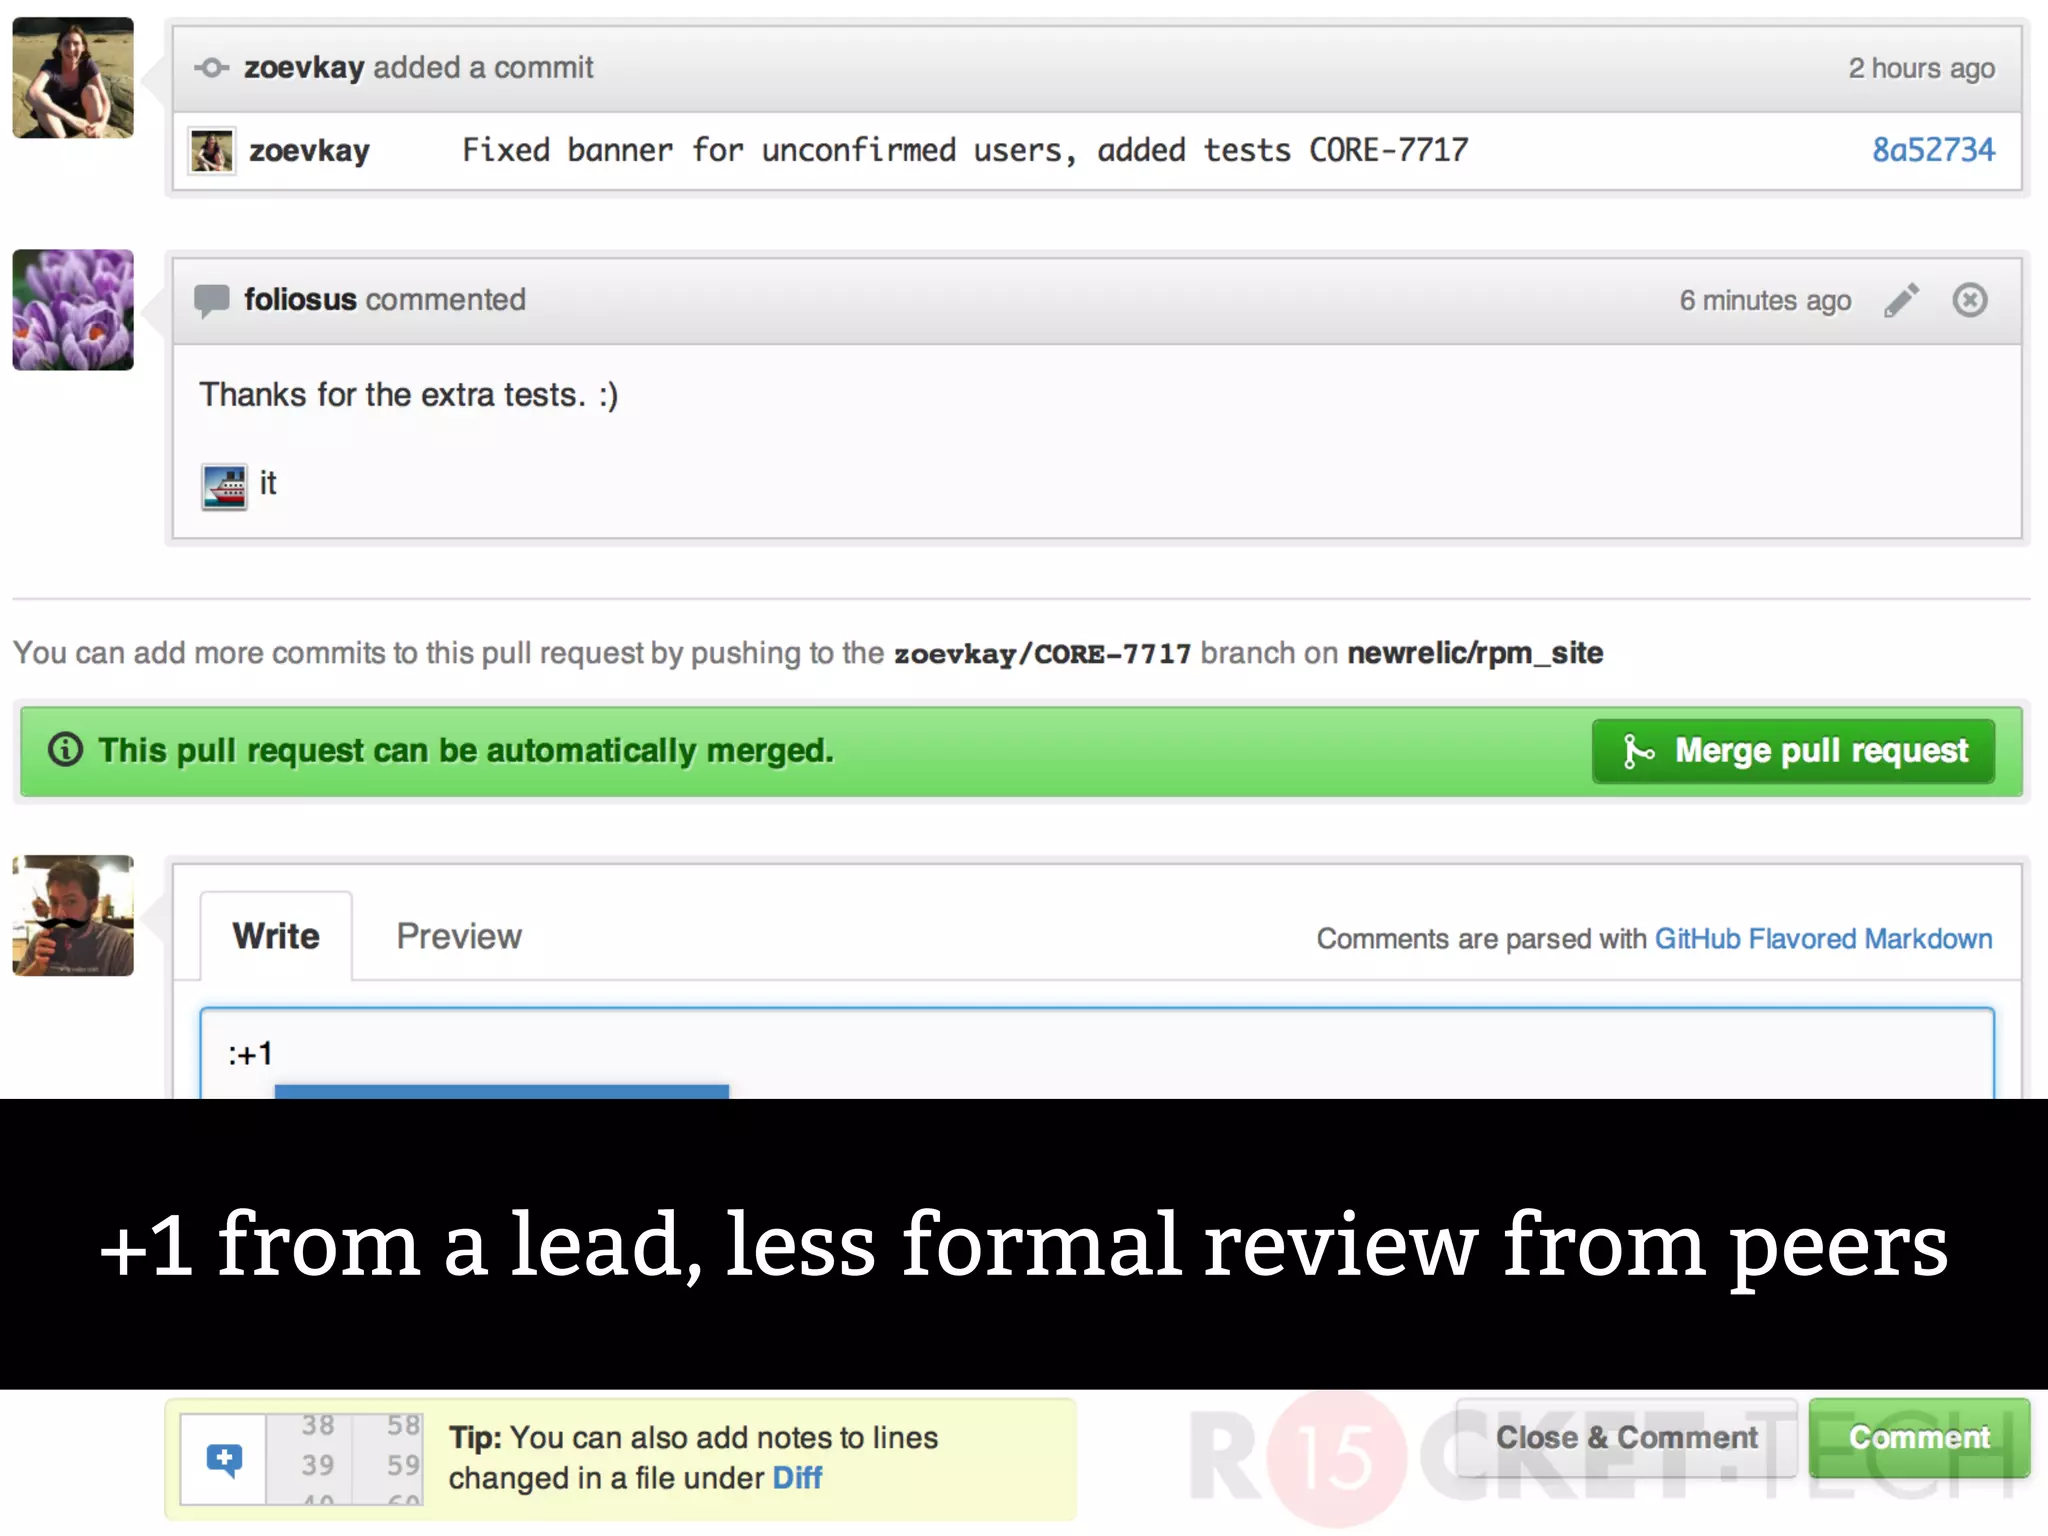Screen dimensions: 2048x1536
Task: Open zoevkay author name in commit row
Action: coord(309,151)
